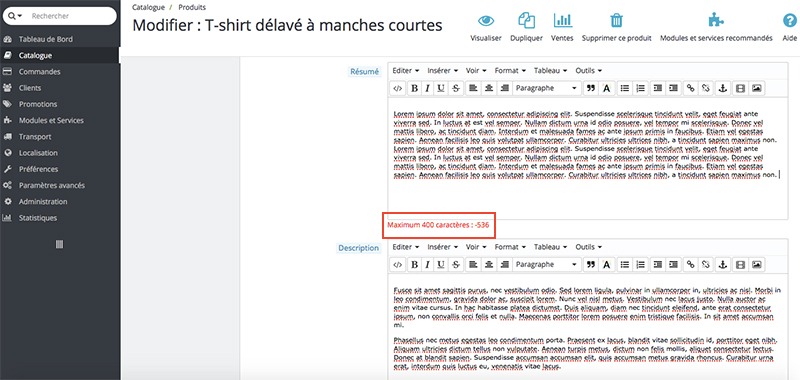Click Visualiser to preview the product
Screen dimensions: 800x380
pyautogui.click(x=486, y=28)
